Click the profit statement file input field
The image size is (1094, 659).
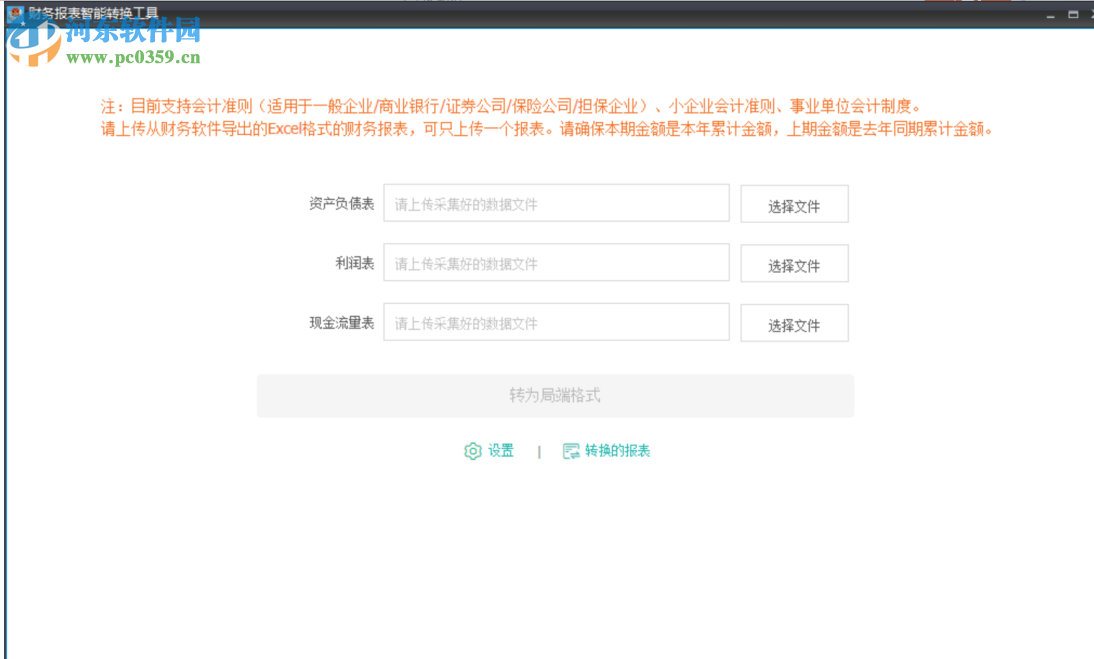tap(556, 262)
